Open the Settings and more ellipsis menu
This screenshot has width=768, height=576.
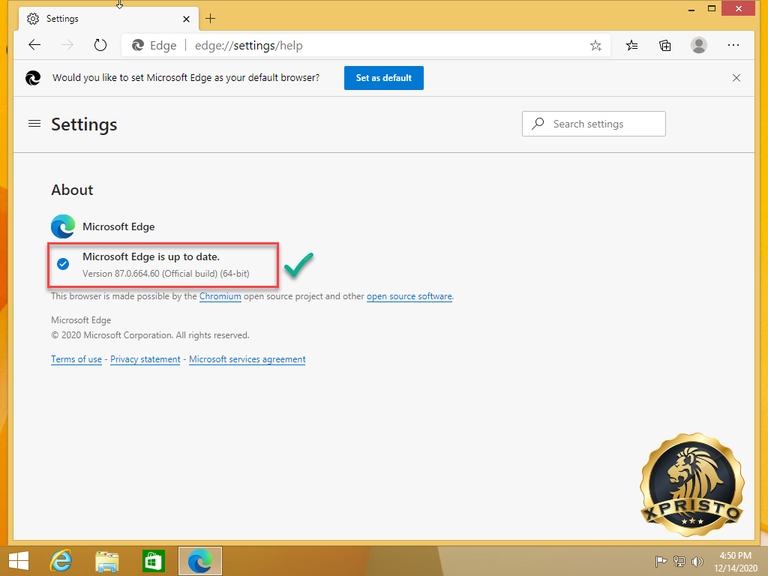click(733, 45)
